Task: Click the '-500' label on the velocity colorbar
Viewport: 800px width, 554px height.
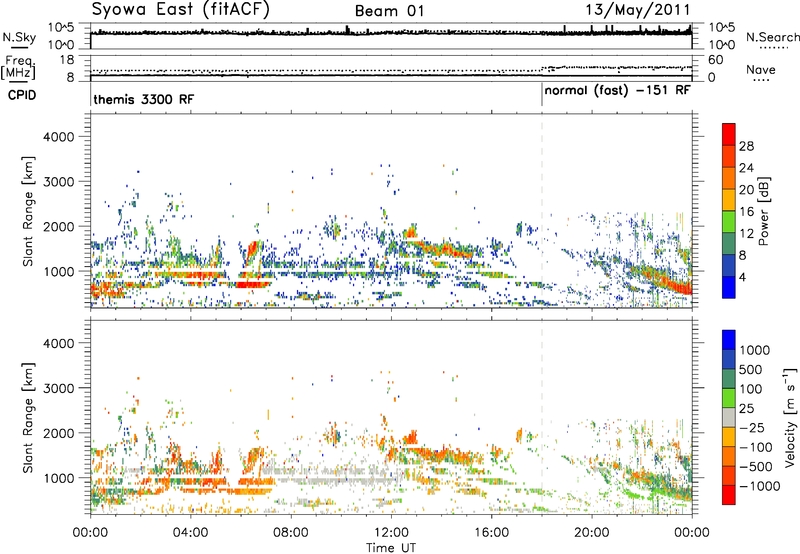Action: 756,466
